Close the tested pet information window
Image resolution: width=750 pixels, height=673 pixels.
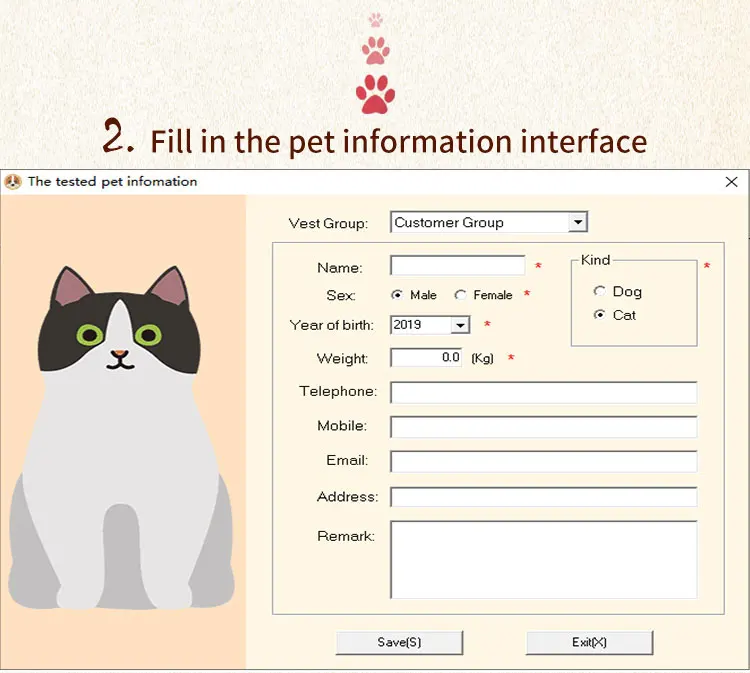coord(731,182)
